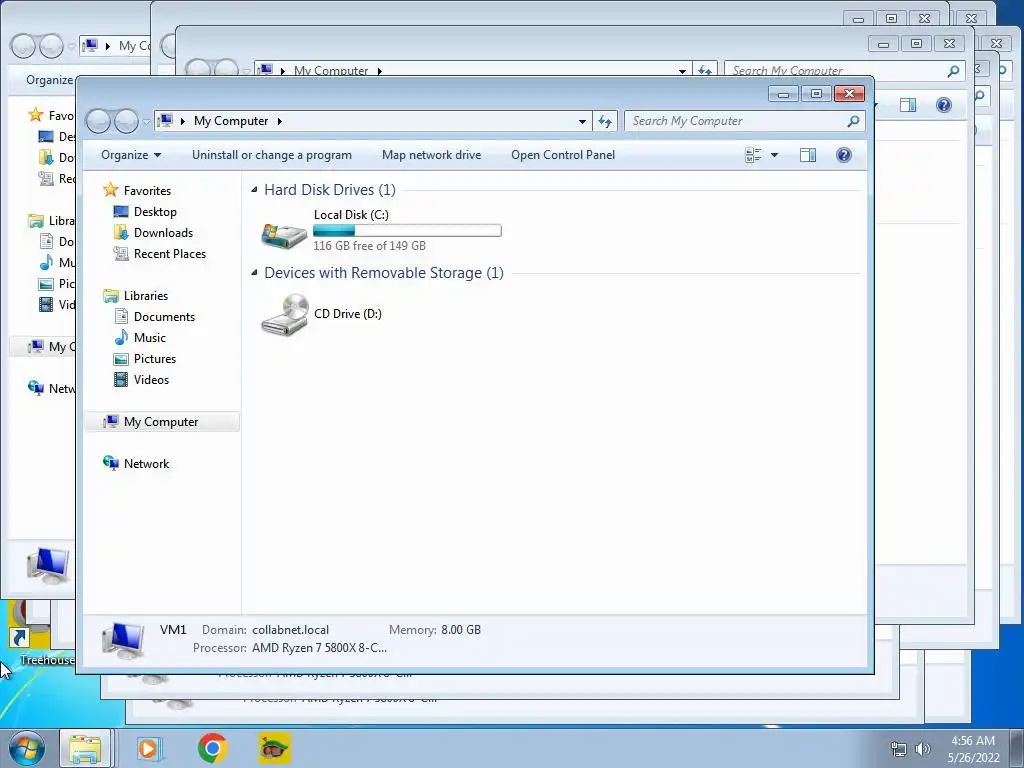This screenshot has width=1024, height=768.
Task: Click the search magnifier icon in front window
Action: (x=852, y=121)
